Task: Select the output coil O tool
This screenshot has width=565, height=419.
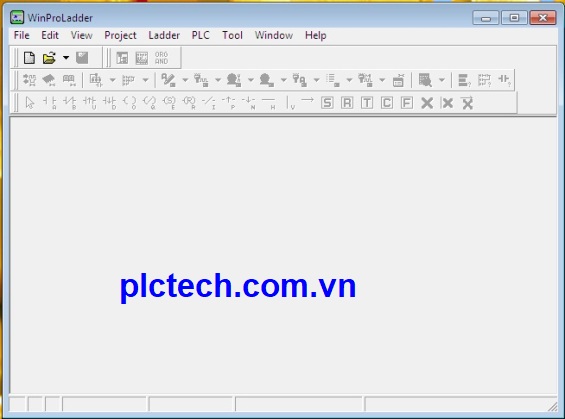Action: 130,103
